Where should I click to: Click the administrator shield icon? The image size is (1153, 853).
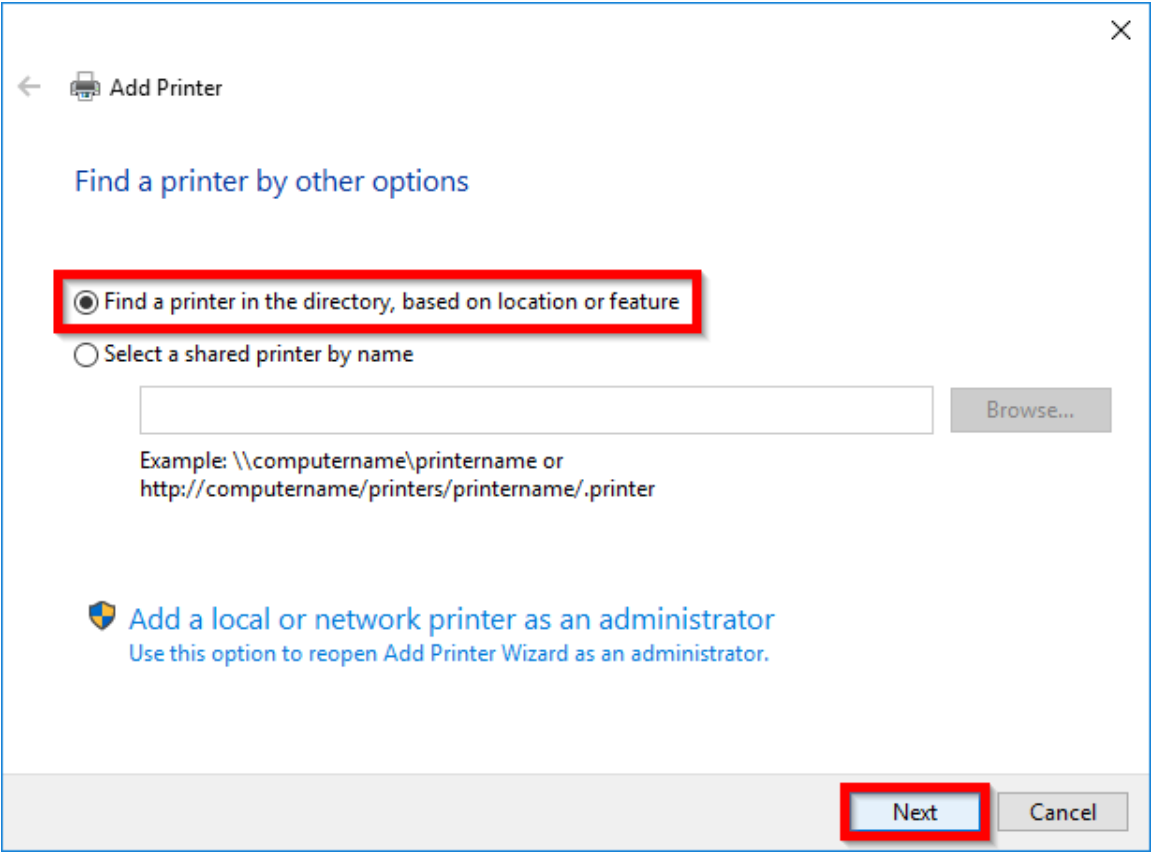pos(102,617)
